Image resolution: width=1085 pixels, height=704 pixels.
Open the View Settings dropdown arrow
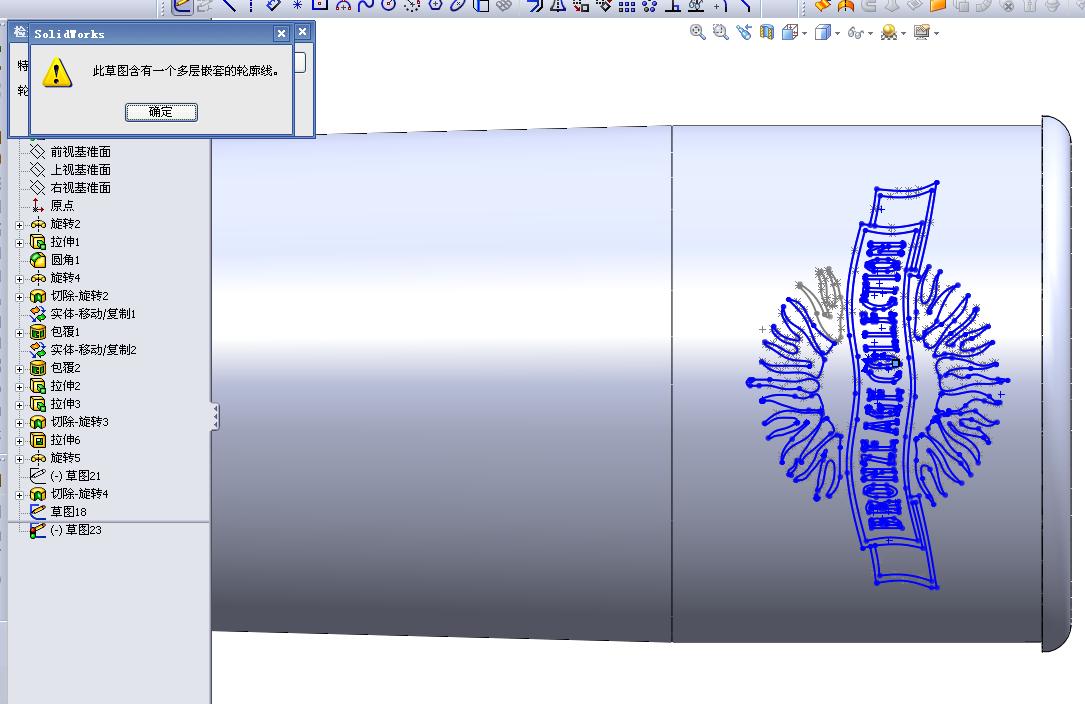coord(936,33)
